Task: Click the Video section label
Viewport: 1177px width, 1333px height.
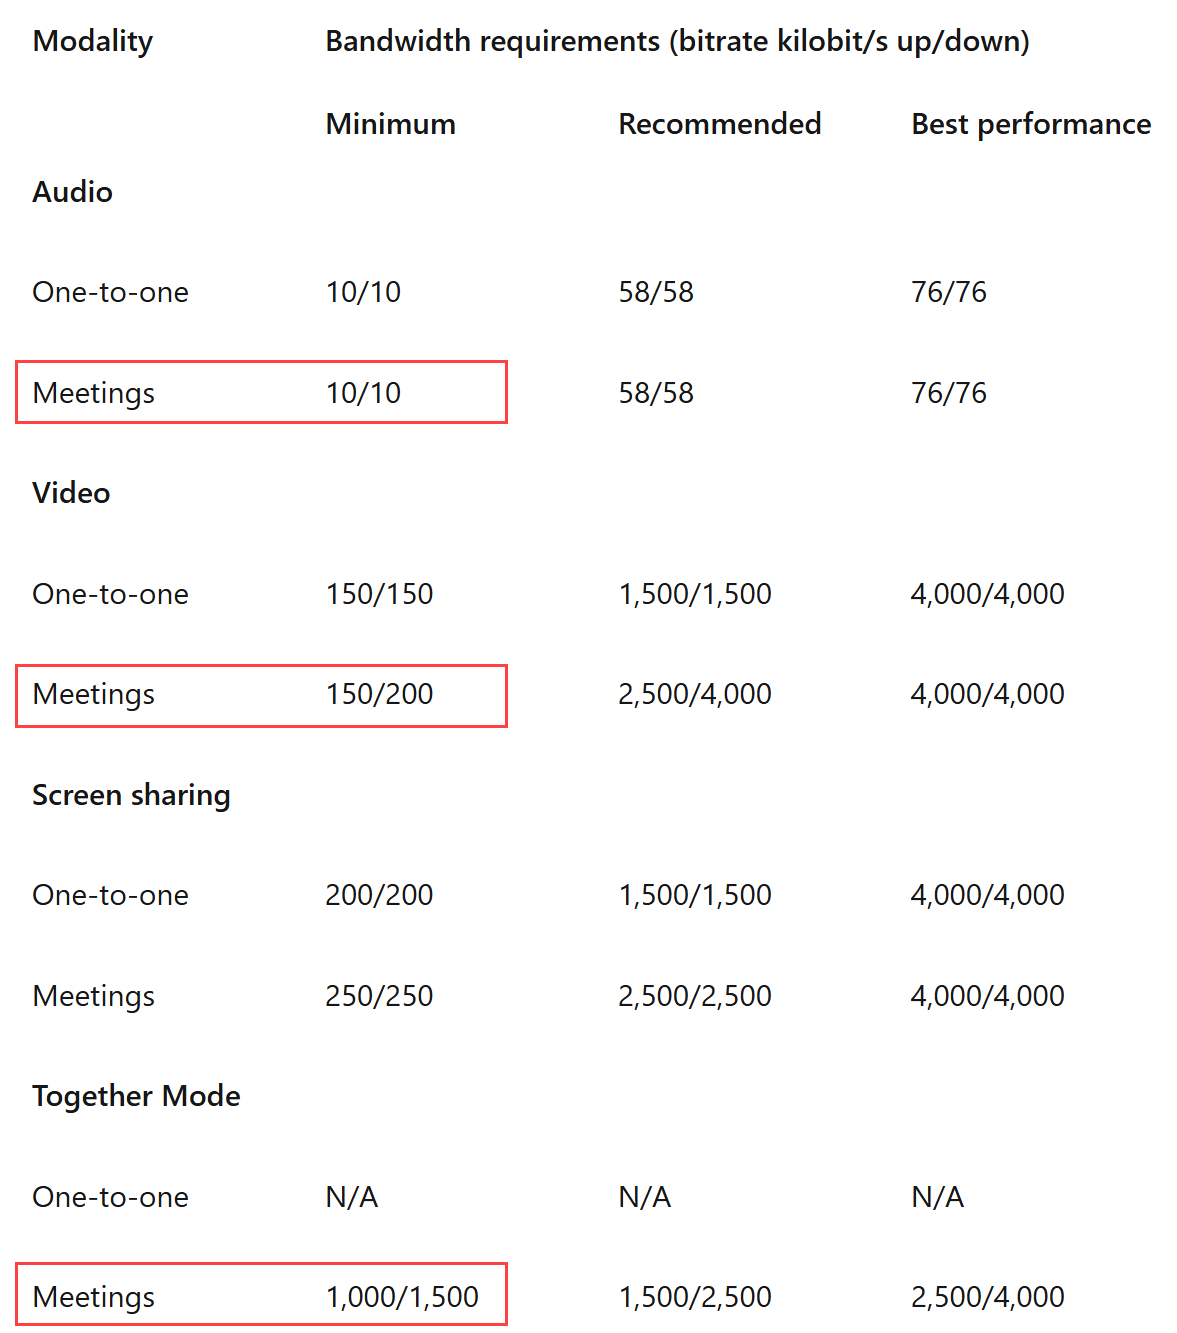Action: 71,493
